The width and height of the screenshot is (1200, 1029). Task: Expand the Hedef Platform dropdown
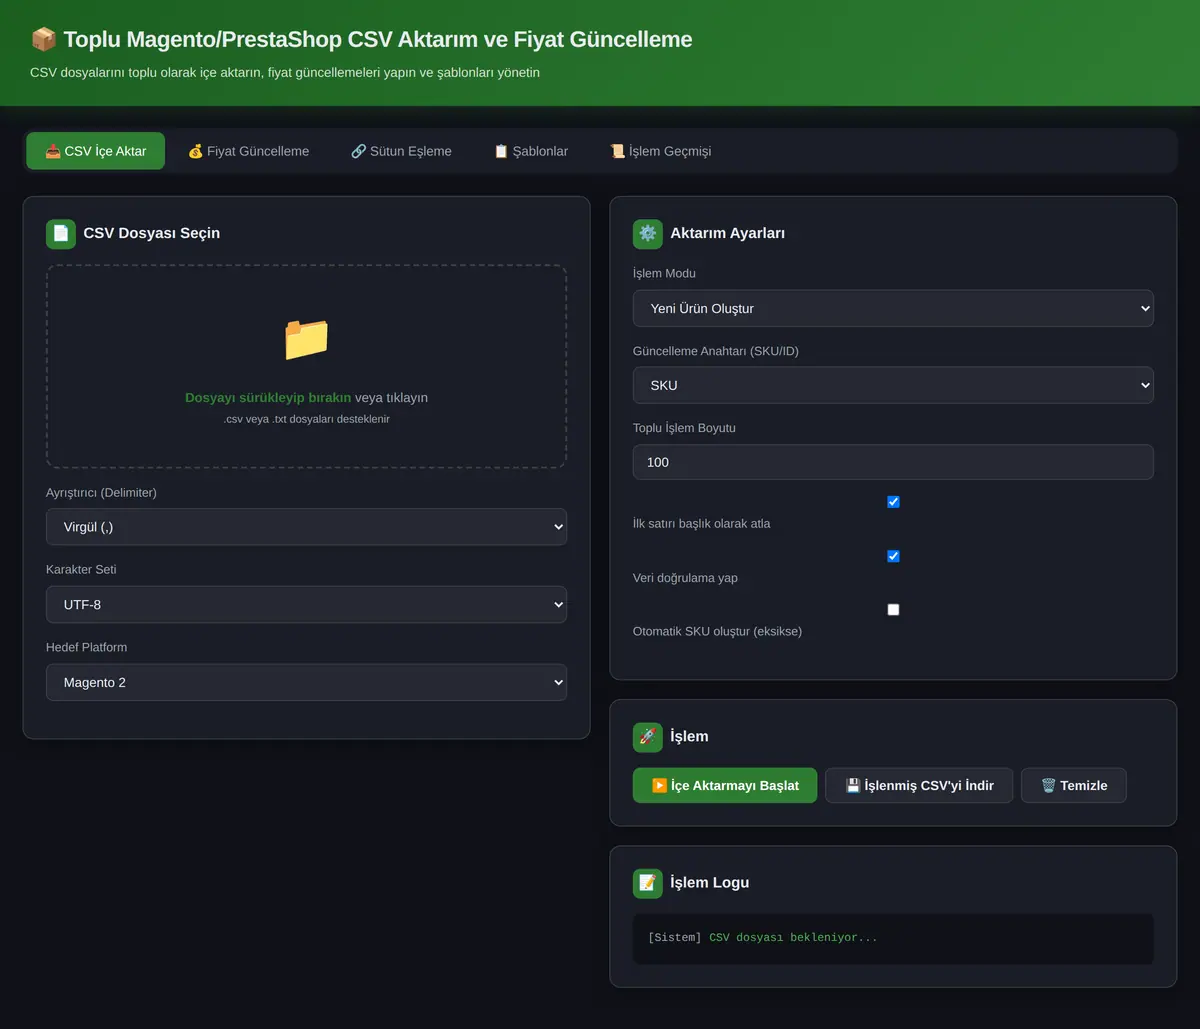click(306, 683)
